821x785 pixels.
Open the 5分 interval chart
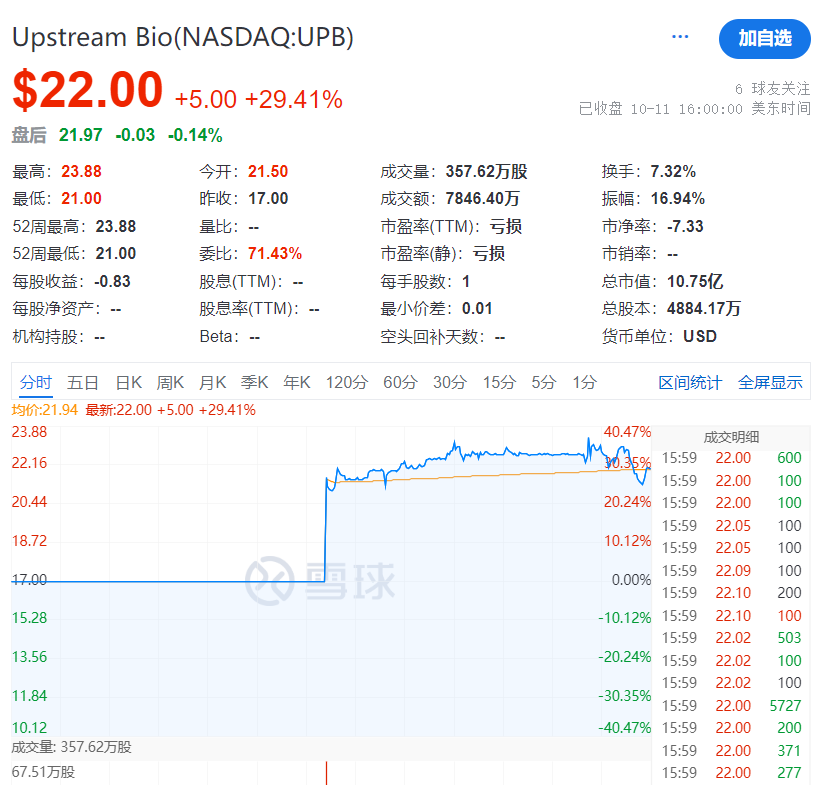click(x=543, y=382)
